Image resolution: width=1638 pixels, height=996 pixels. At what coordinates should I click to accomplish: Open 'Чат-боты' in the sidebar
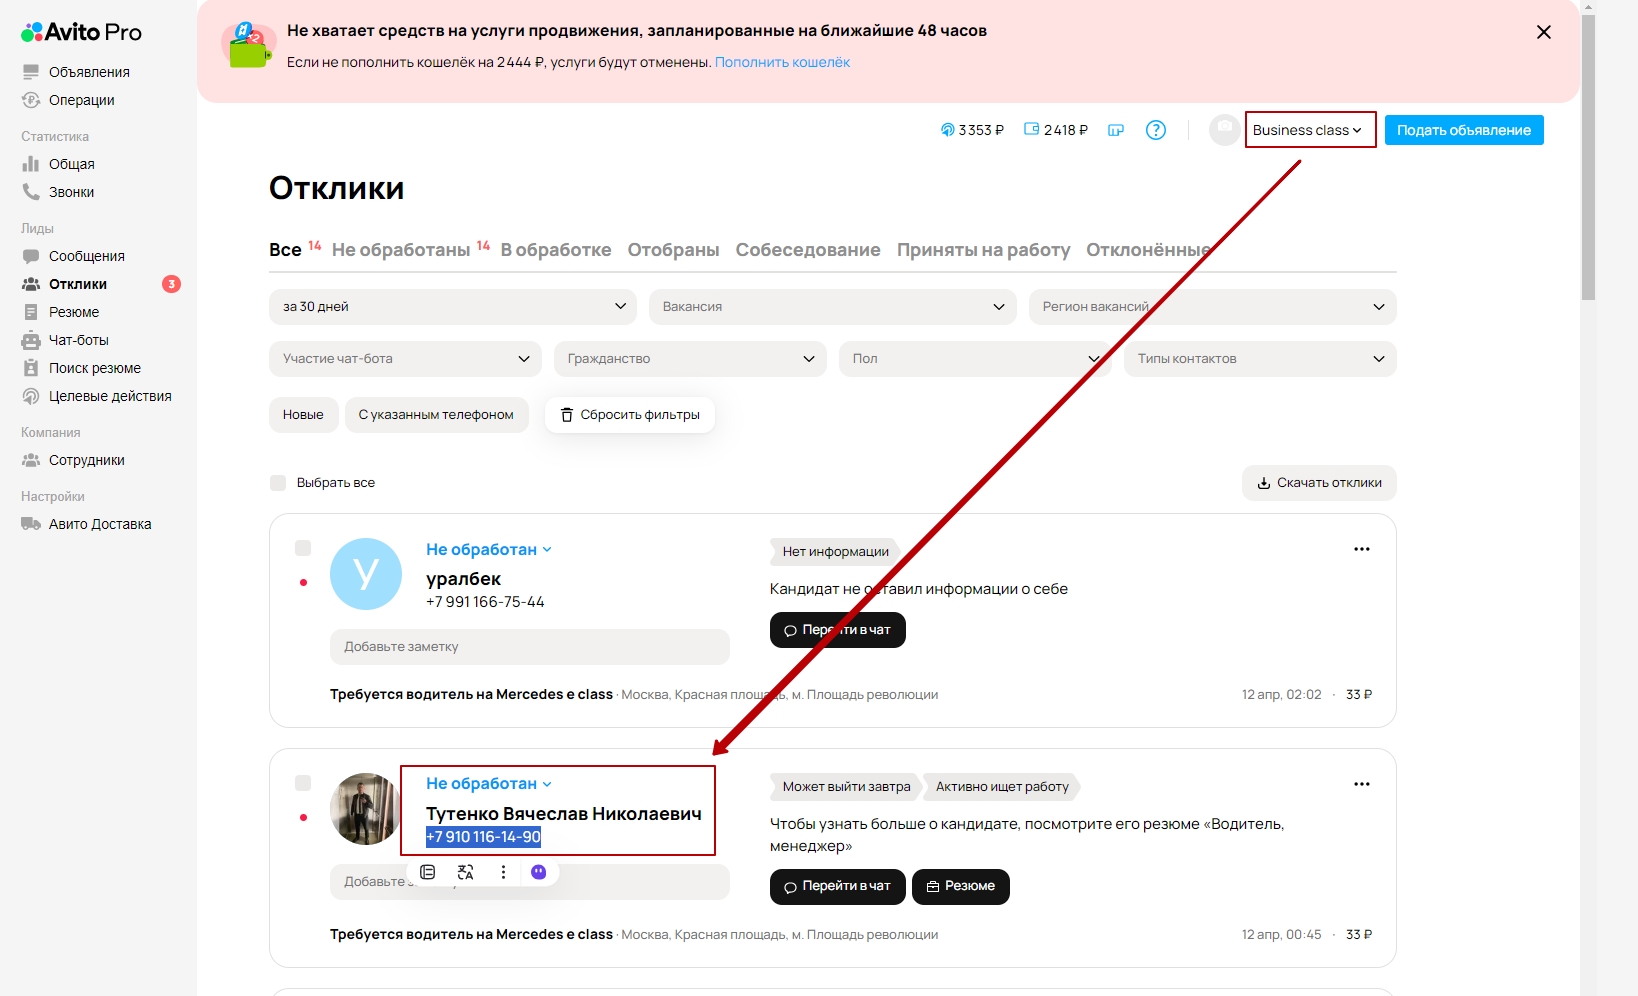point(78,340)
